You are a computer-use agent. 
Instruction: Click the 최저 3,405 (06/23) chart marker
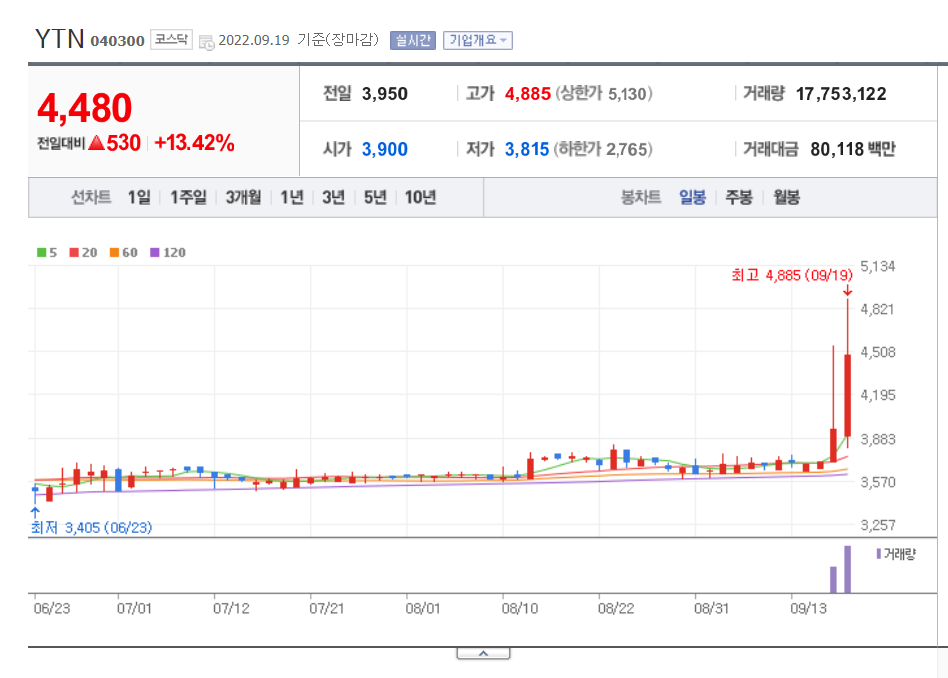pos(91,528)
